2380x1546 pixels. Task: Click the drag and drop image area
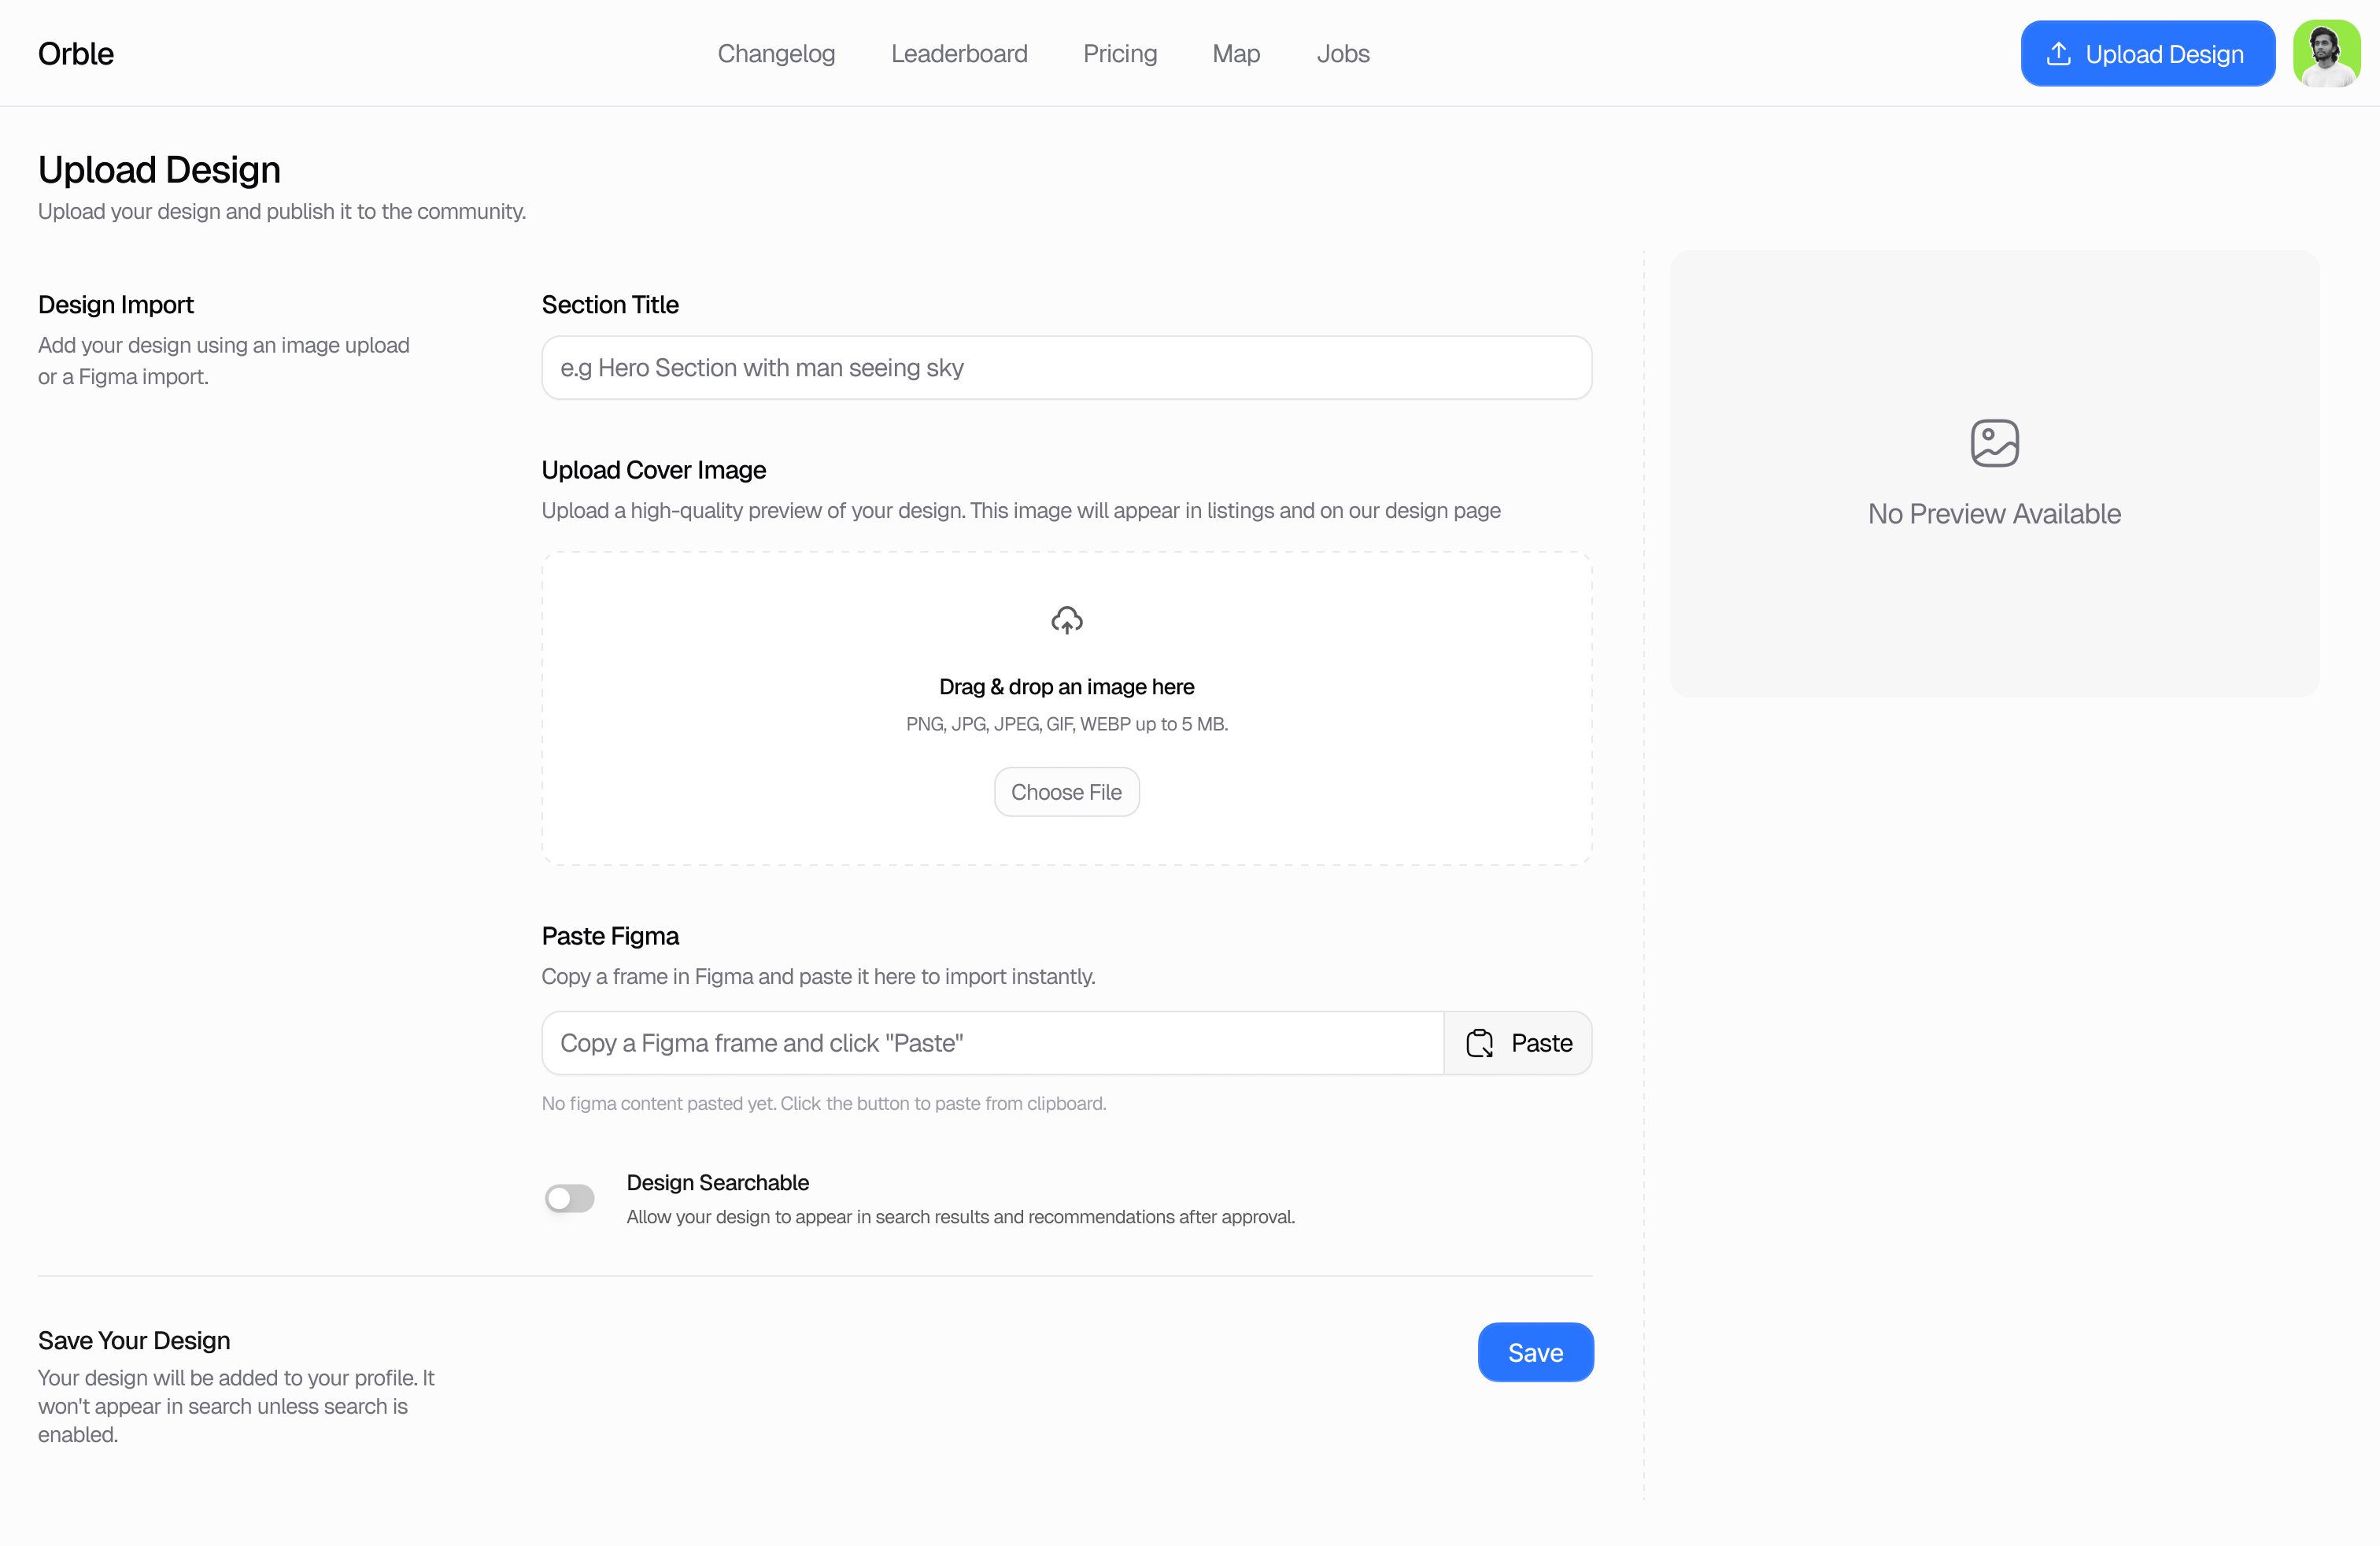(1066, 708)
